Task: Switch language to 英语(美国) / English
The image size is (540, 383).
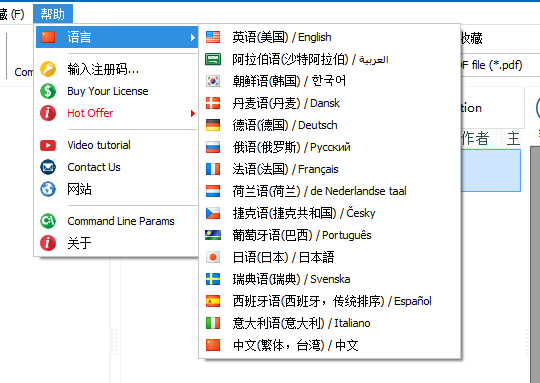Action: click(330, 37)
